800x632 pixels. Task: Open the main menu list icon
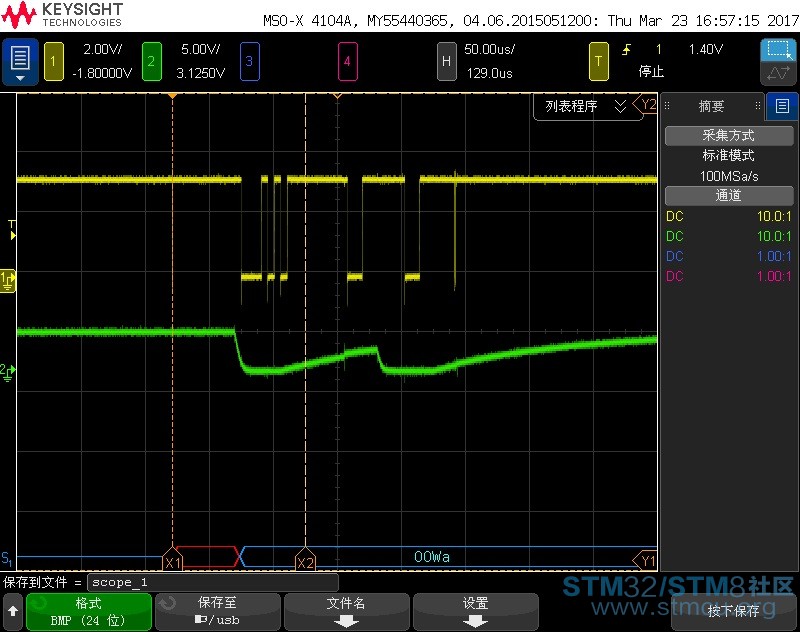coord(20,61)
